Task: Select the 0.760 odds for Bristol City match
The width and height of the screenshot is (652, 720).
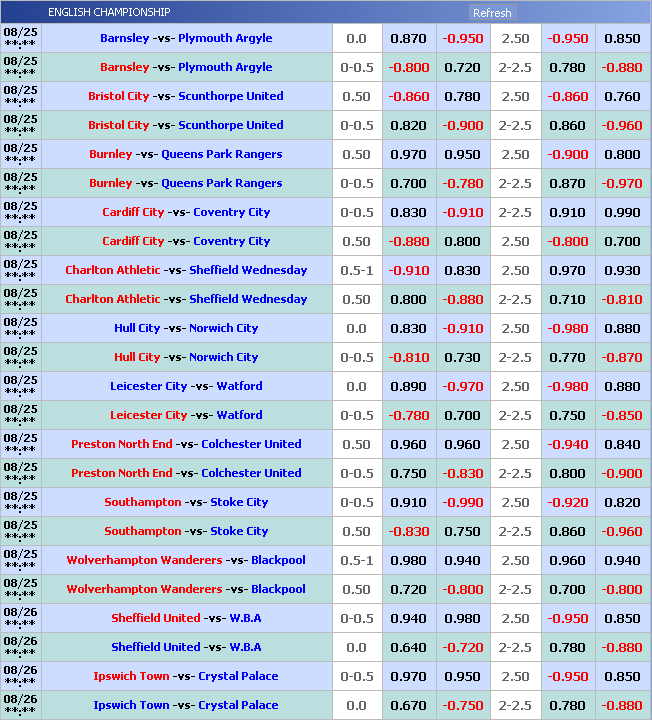Action: pos(622,97)
